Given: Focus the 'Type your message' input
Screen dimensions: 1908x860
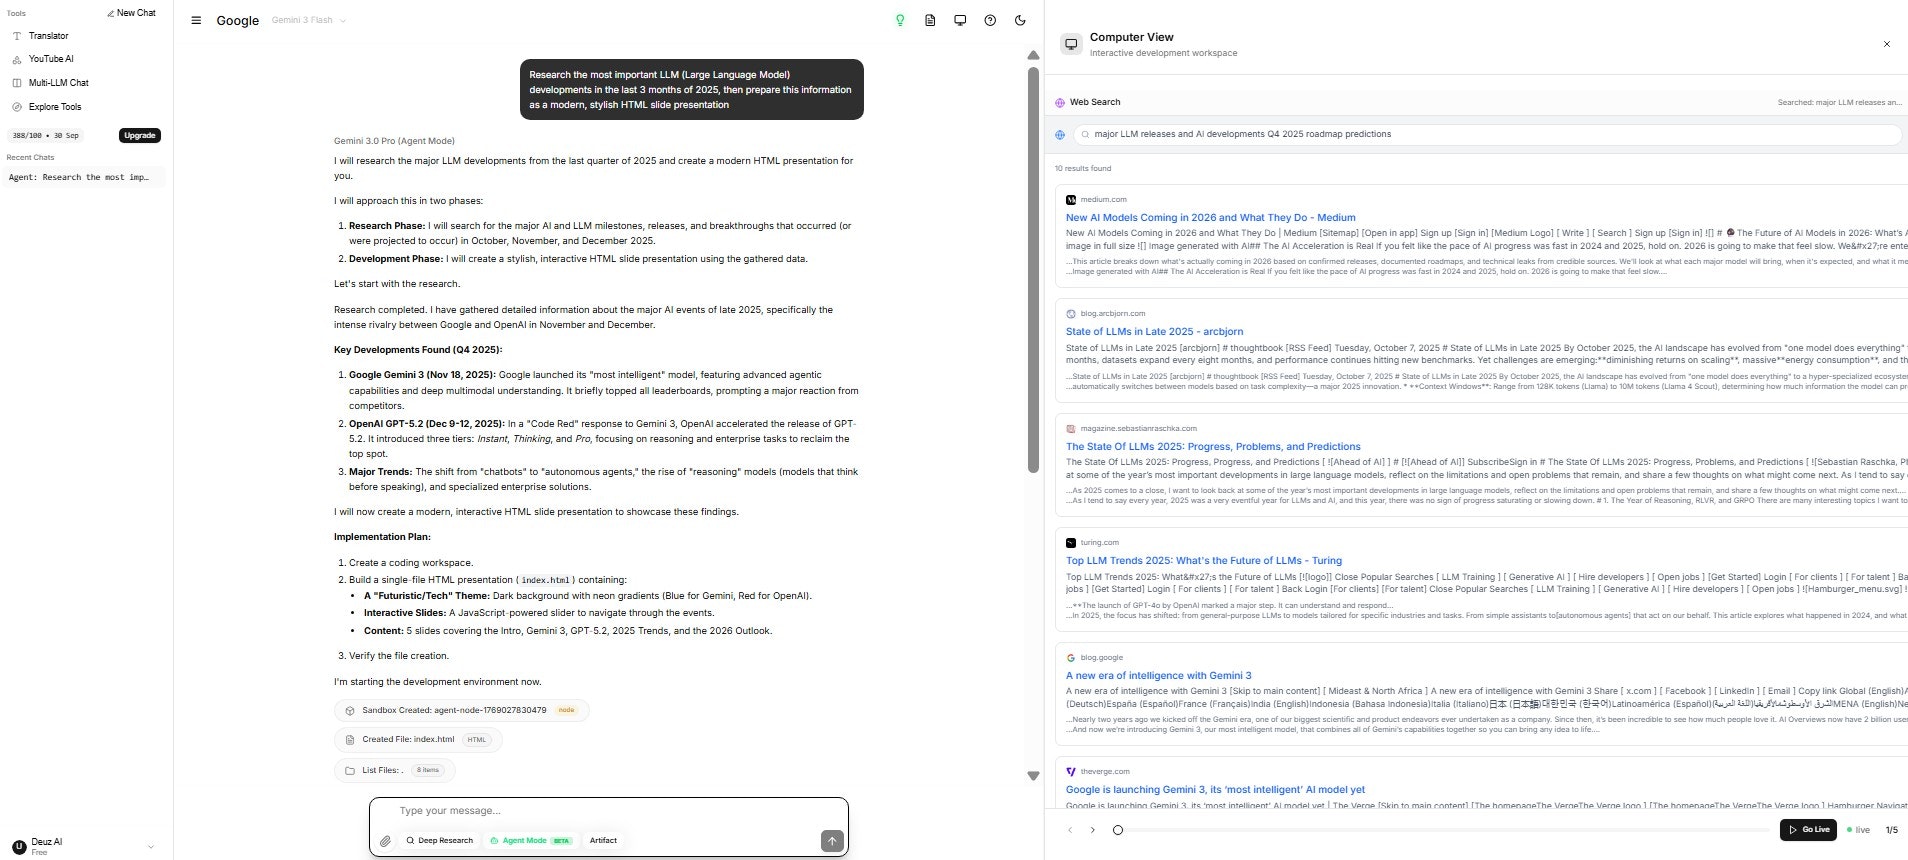Looking at the screenshot, I should (608, 811).
